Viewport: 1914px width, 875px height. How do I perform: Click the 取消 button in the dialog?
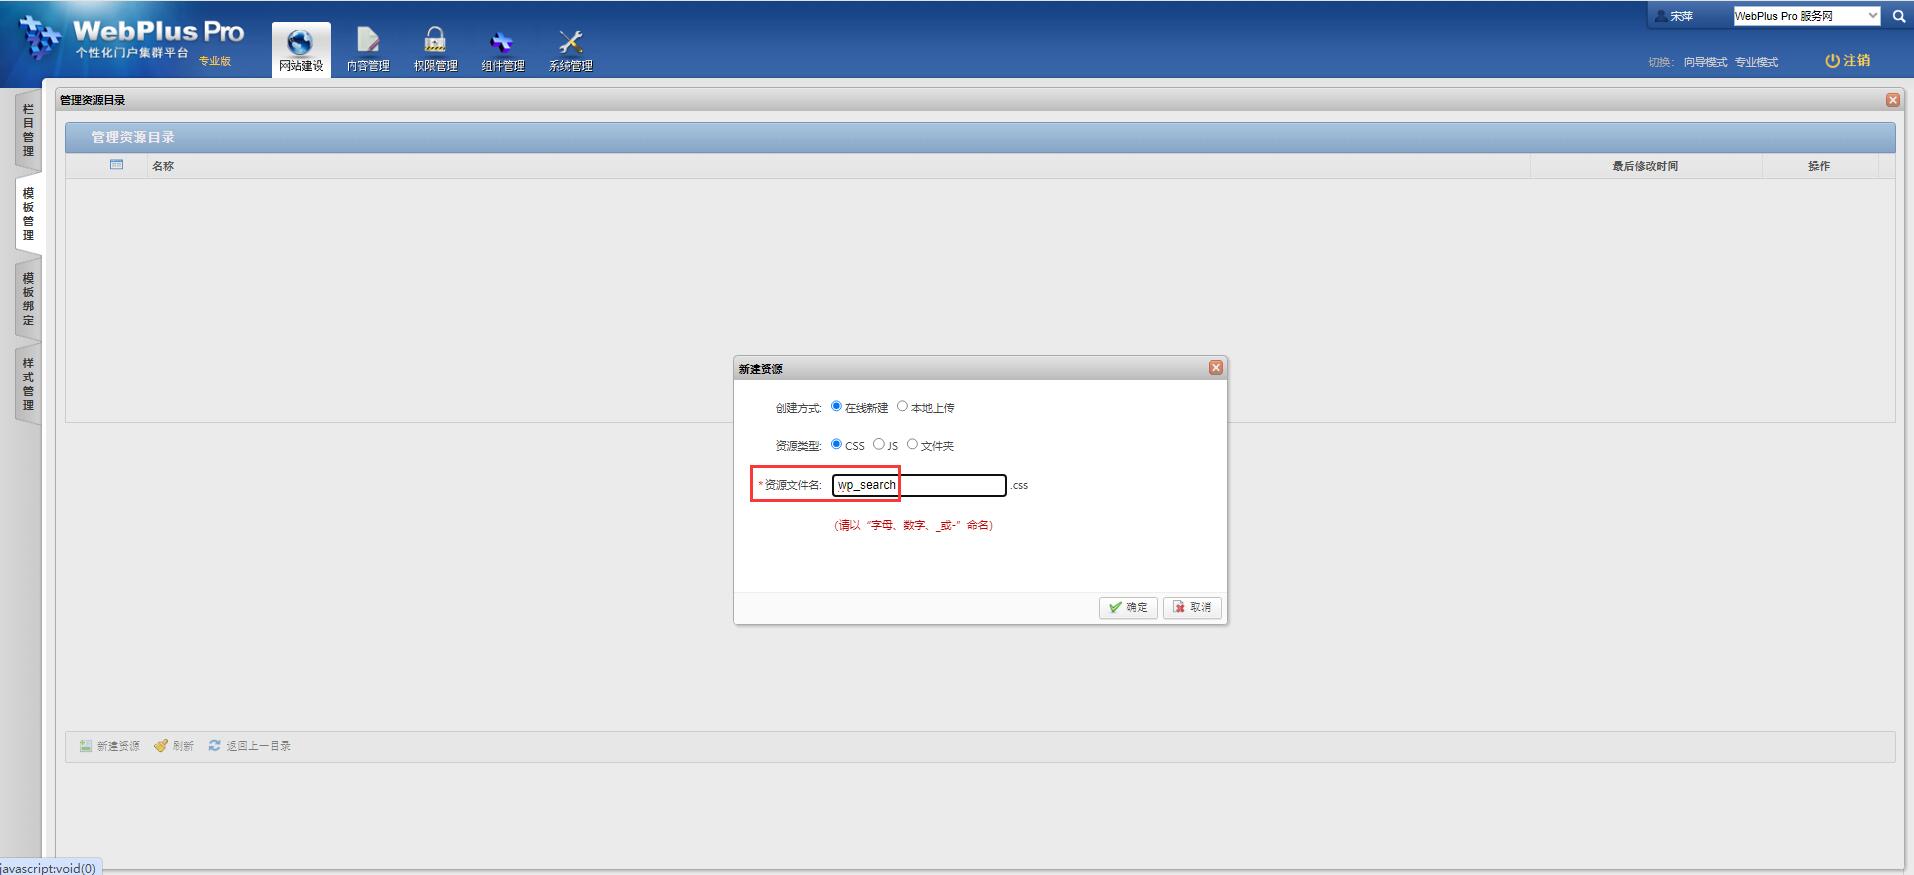click(1192, 607)
